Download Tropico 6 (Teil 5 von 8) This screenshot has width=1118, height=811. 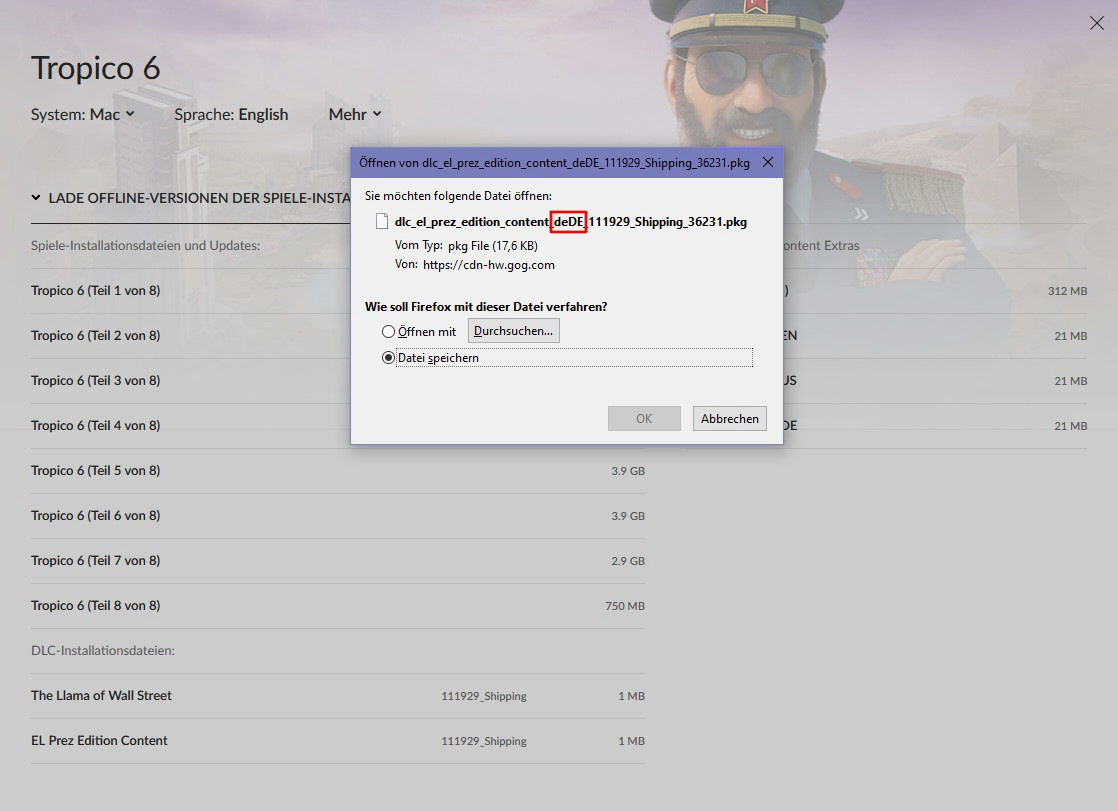pyautogui.click(x=337, y=471)
